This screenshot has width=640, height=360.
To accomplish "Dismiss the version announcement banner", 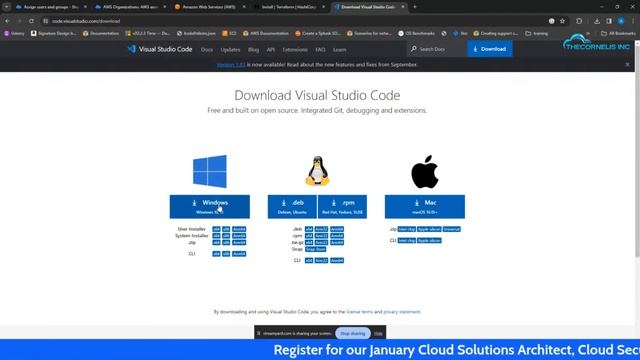I will (x=627, y=64).
